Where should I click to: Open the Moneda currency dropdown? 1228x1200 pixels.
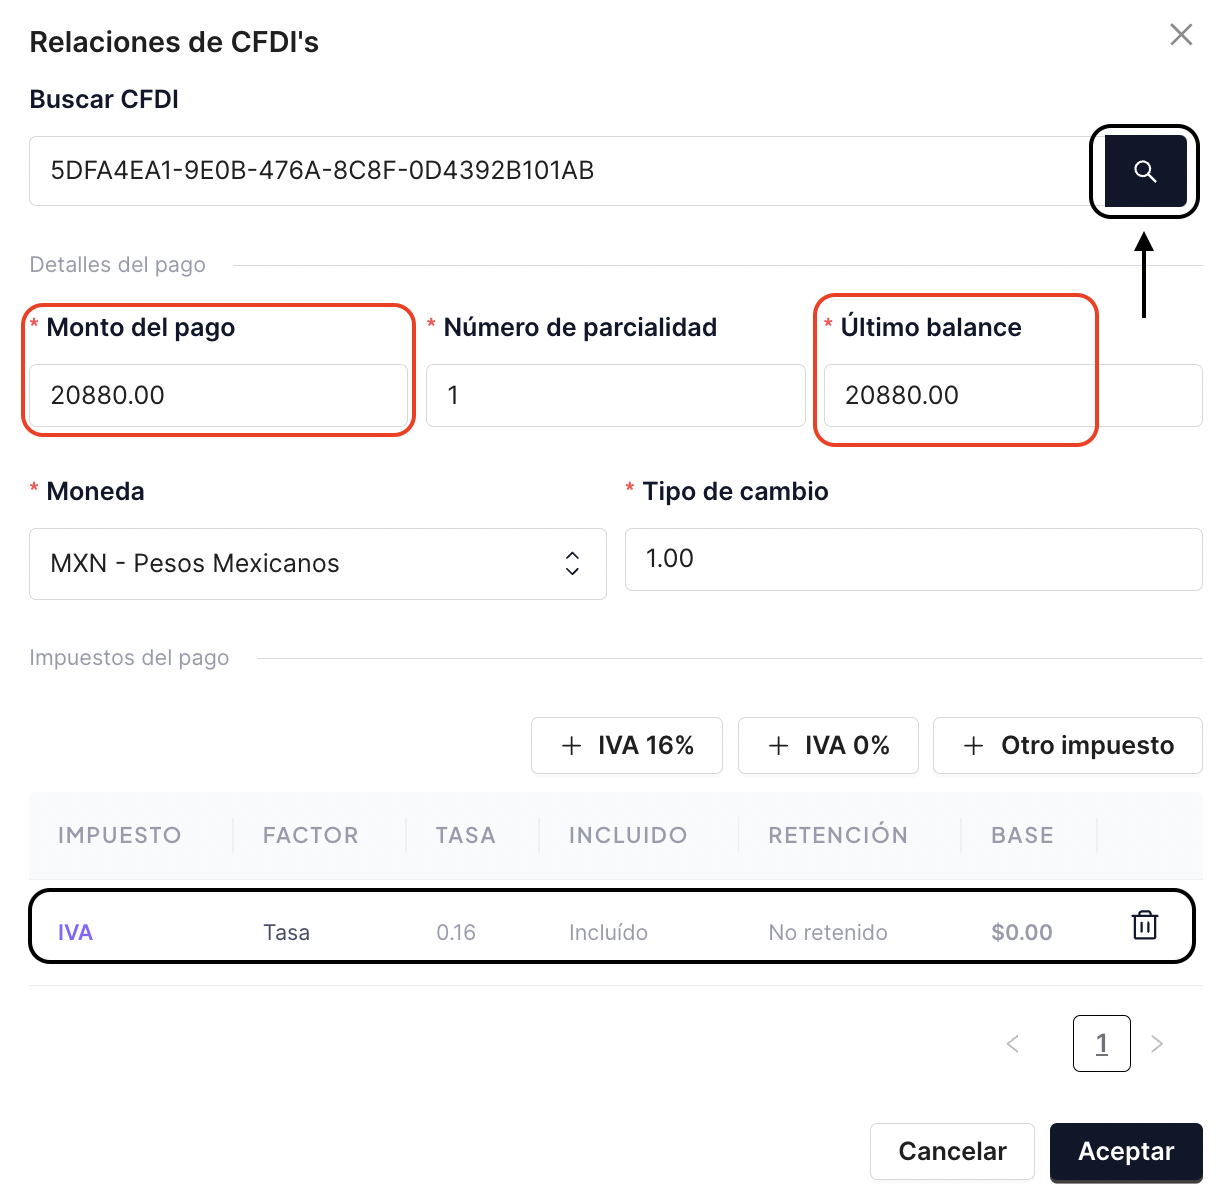[x=318, y=564]
